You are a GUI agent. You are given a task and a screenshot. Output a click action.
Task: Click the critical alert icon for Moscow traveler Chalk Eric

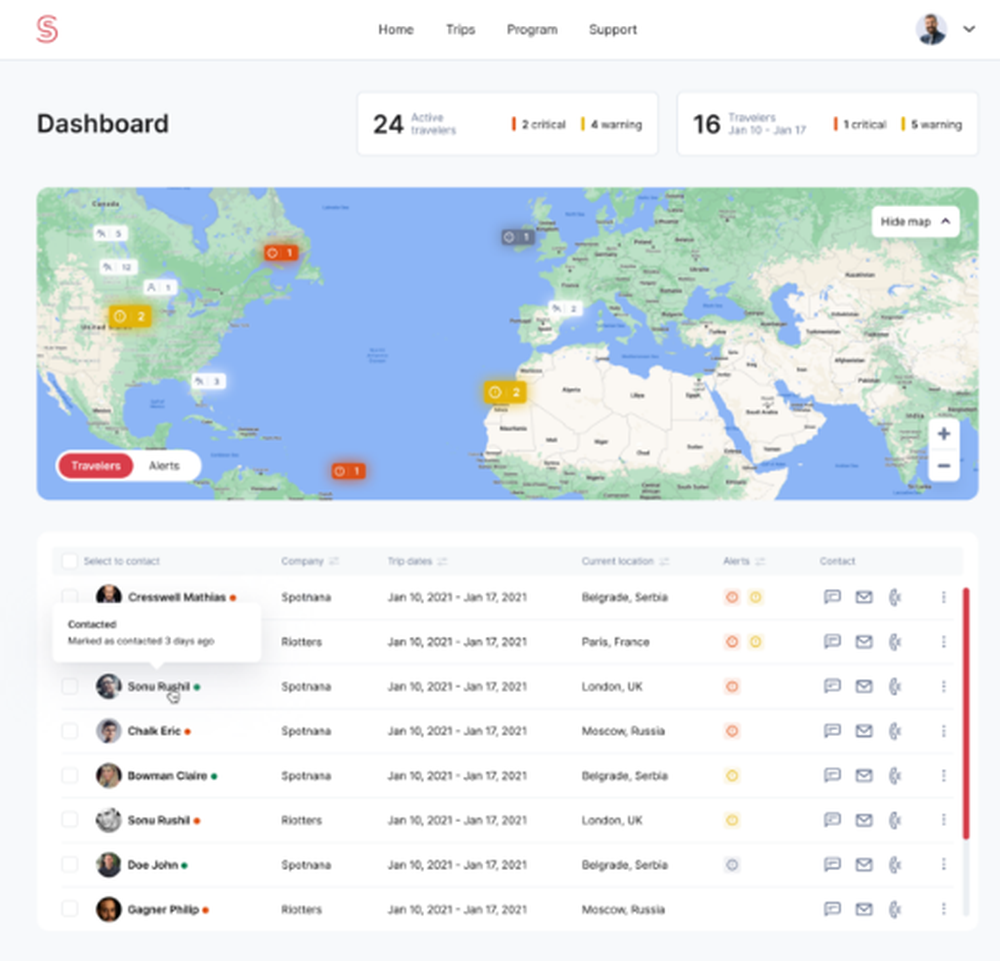(x=732, y=731)
